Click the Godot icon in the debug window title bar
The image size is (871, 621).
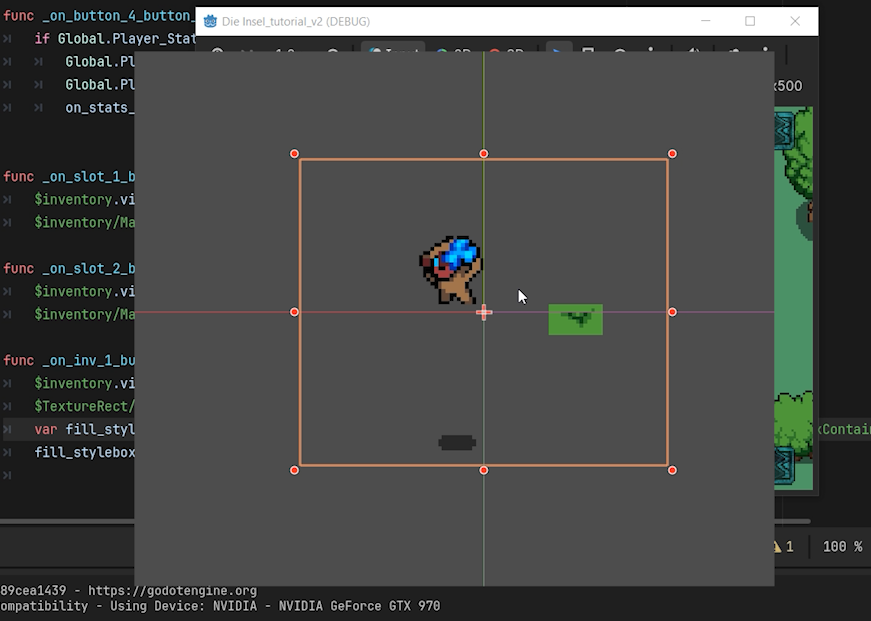coord(210,22)
